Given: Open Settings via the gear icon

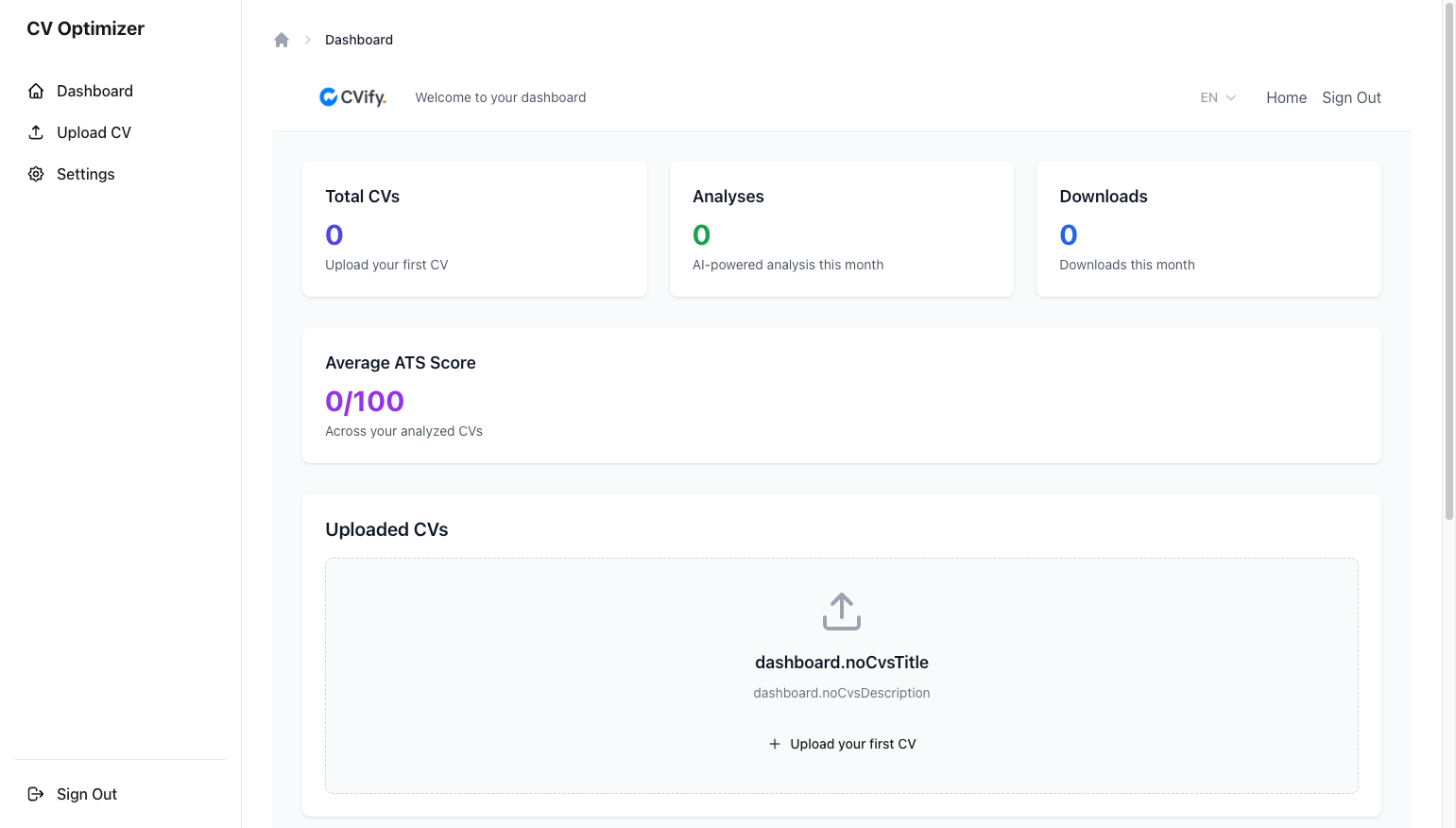Looking at the screenshot, I should click(x=36, y=174).
